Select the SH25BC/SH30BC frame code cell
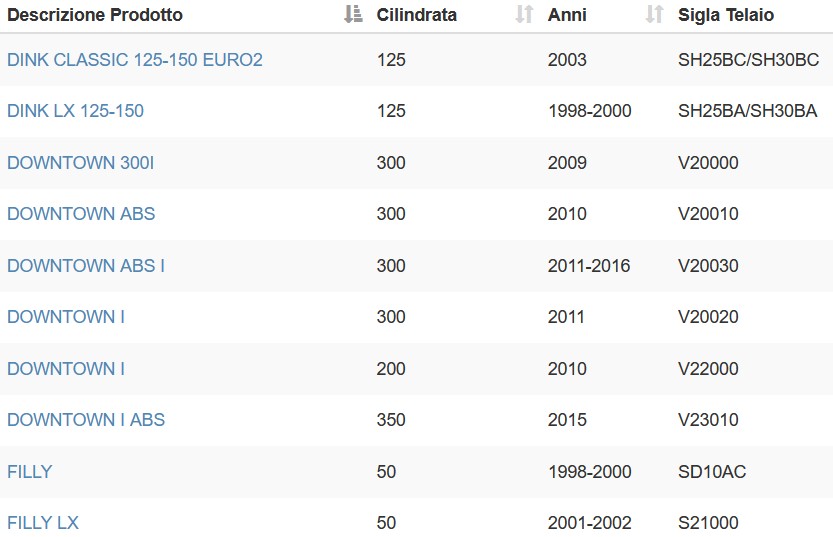 (749, 59)
